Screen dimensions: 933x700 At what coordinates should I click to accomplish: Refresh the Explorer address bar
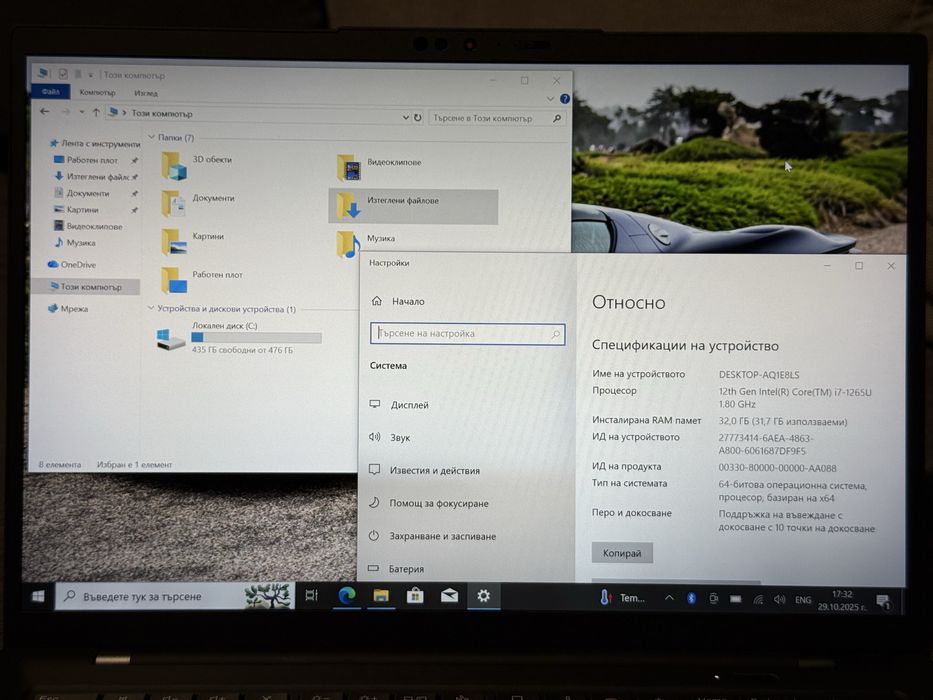(x=418, y=117)
